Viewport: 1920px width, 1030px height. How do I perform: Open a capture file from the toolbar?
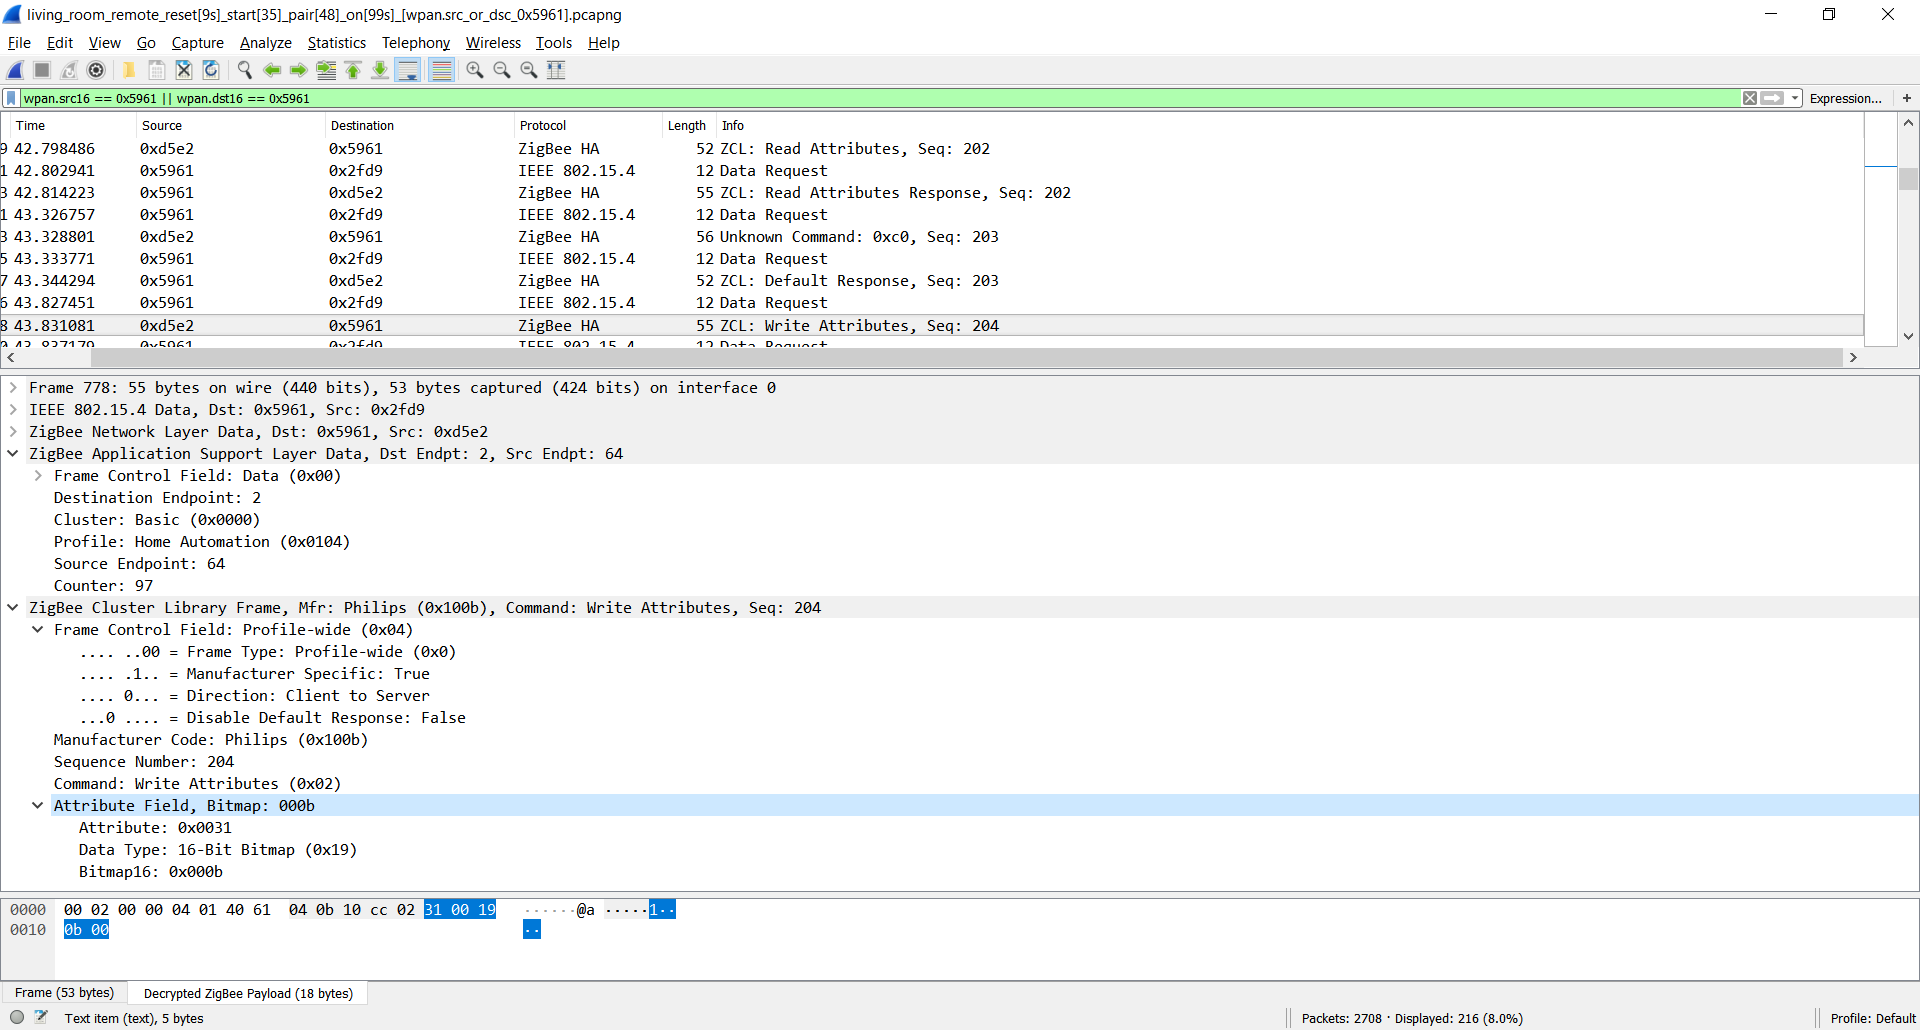point(129,70)
